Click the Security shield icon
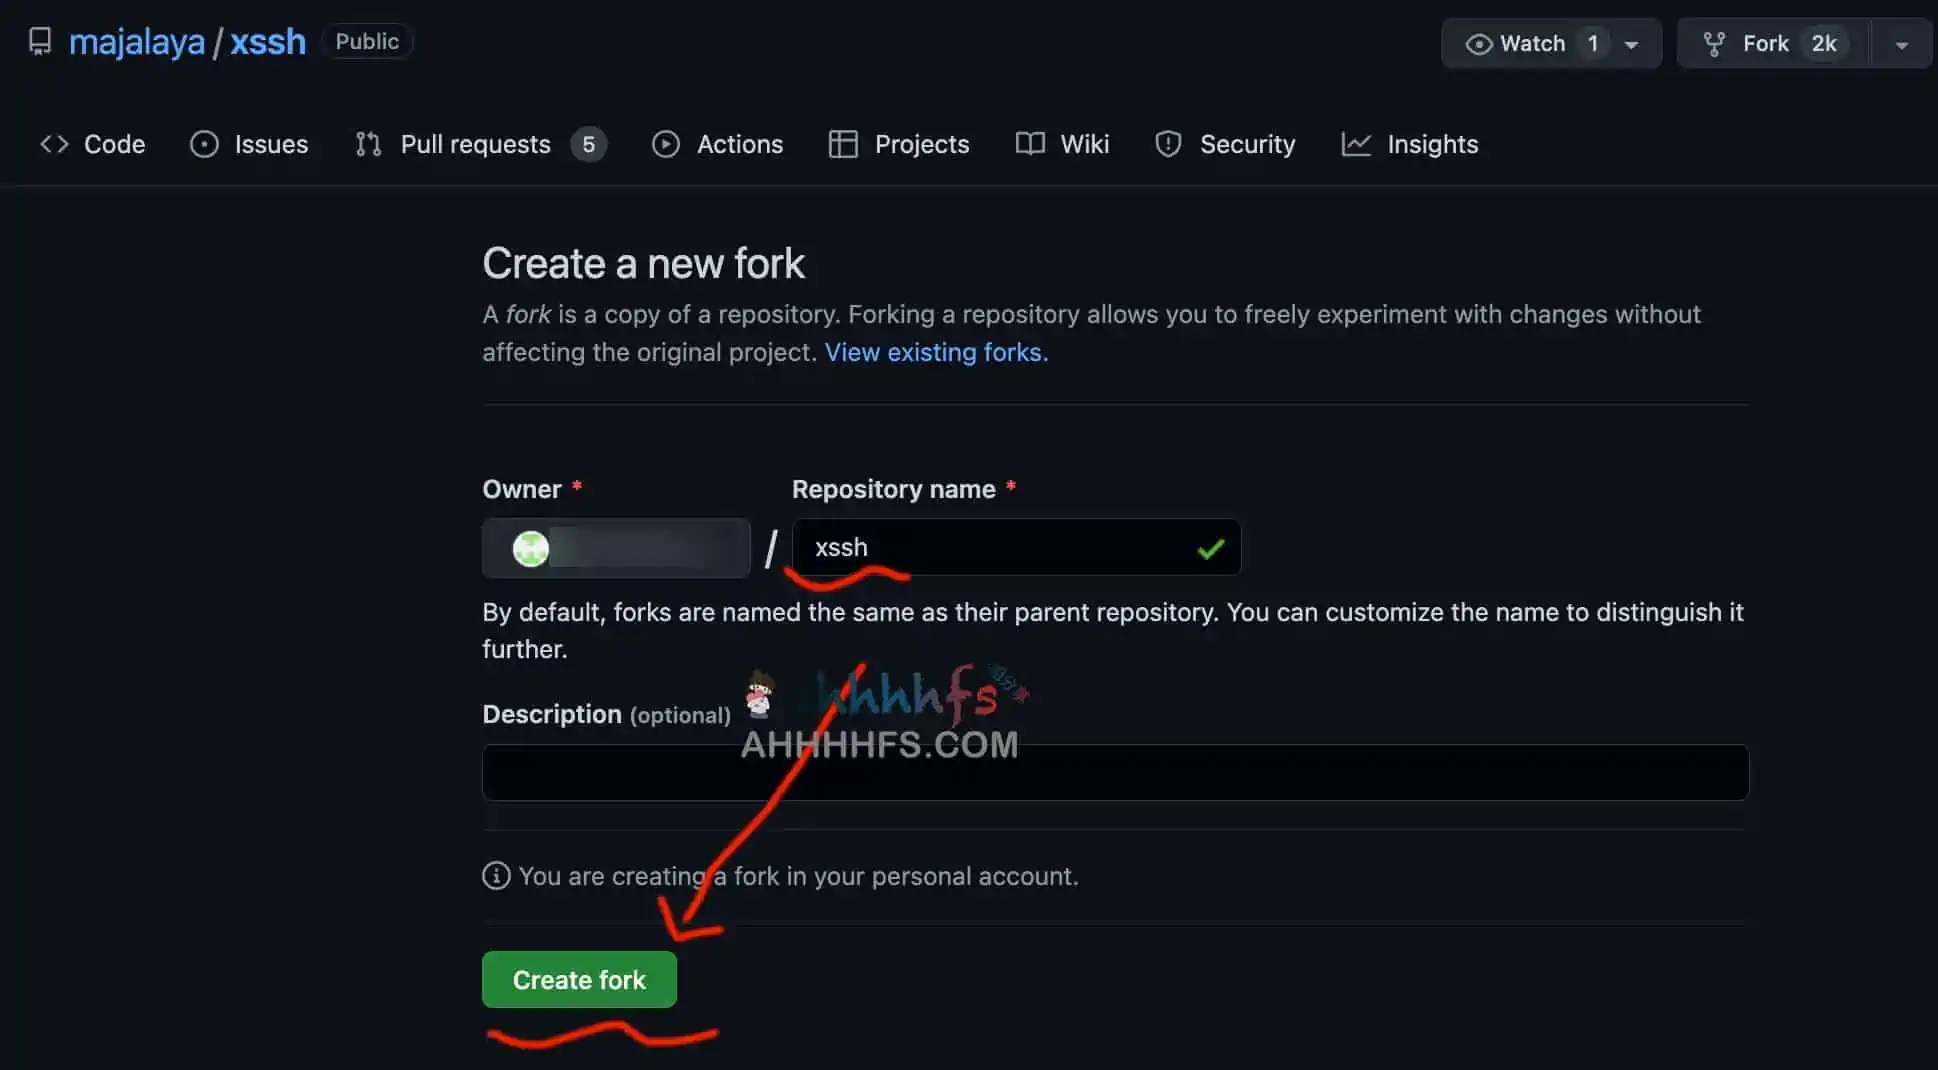Screen dimensions: 1938x1070 click(1168, 144)
